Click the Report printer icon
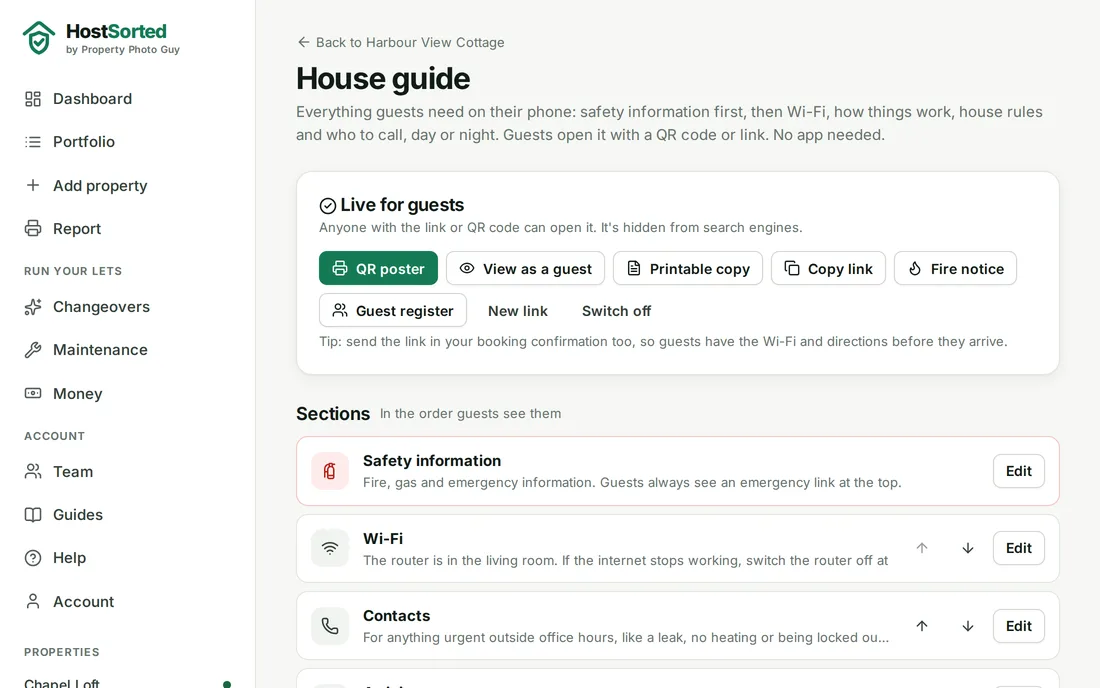The height and width of the screenshot is (688, 1100). [x=33, y=229]
